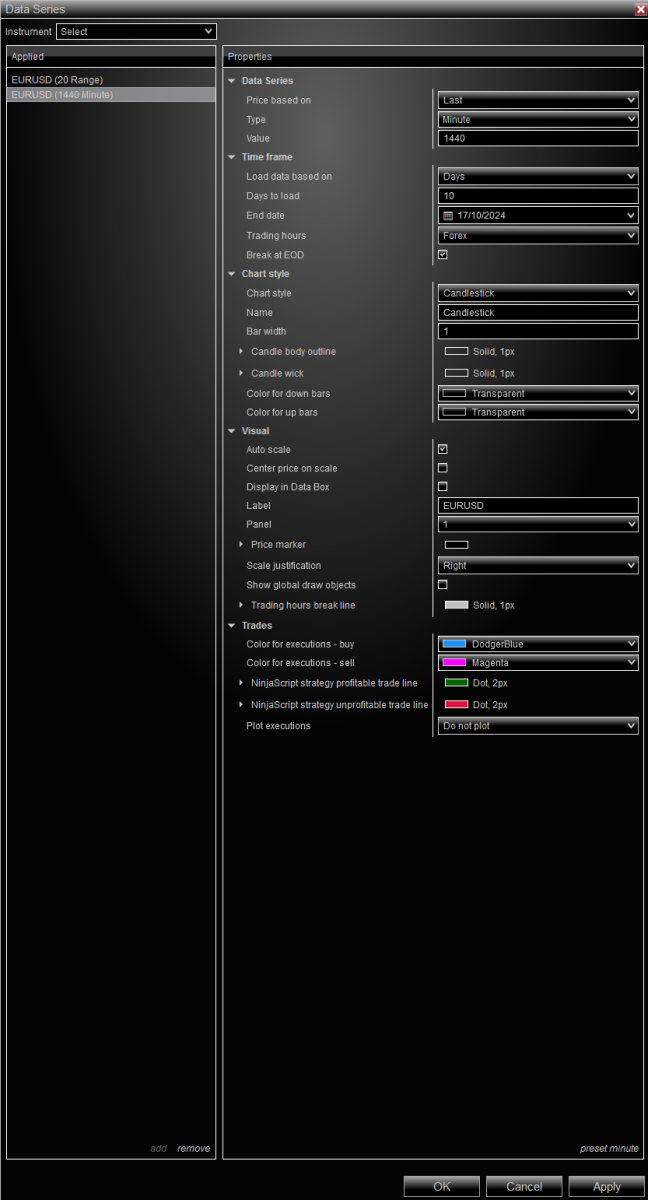Click the Apply button

tap(606, 1186)
